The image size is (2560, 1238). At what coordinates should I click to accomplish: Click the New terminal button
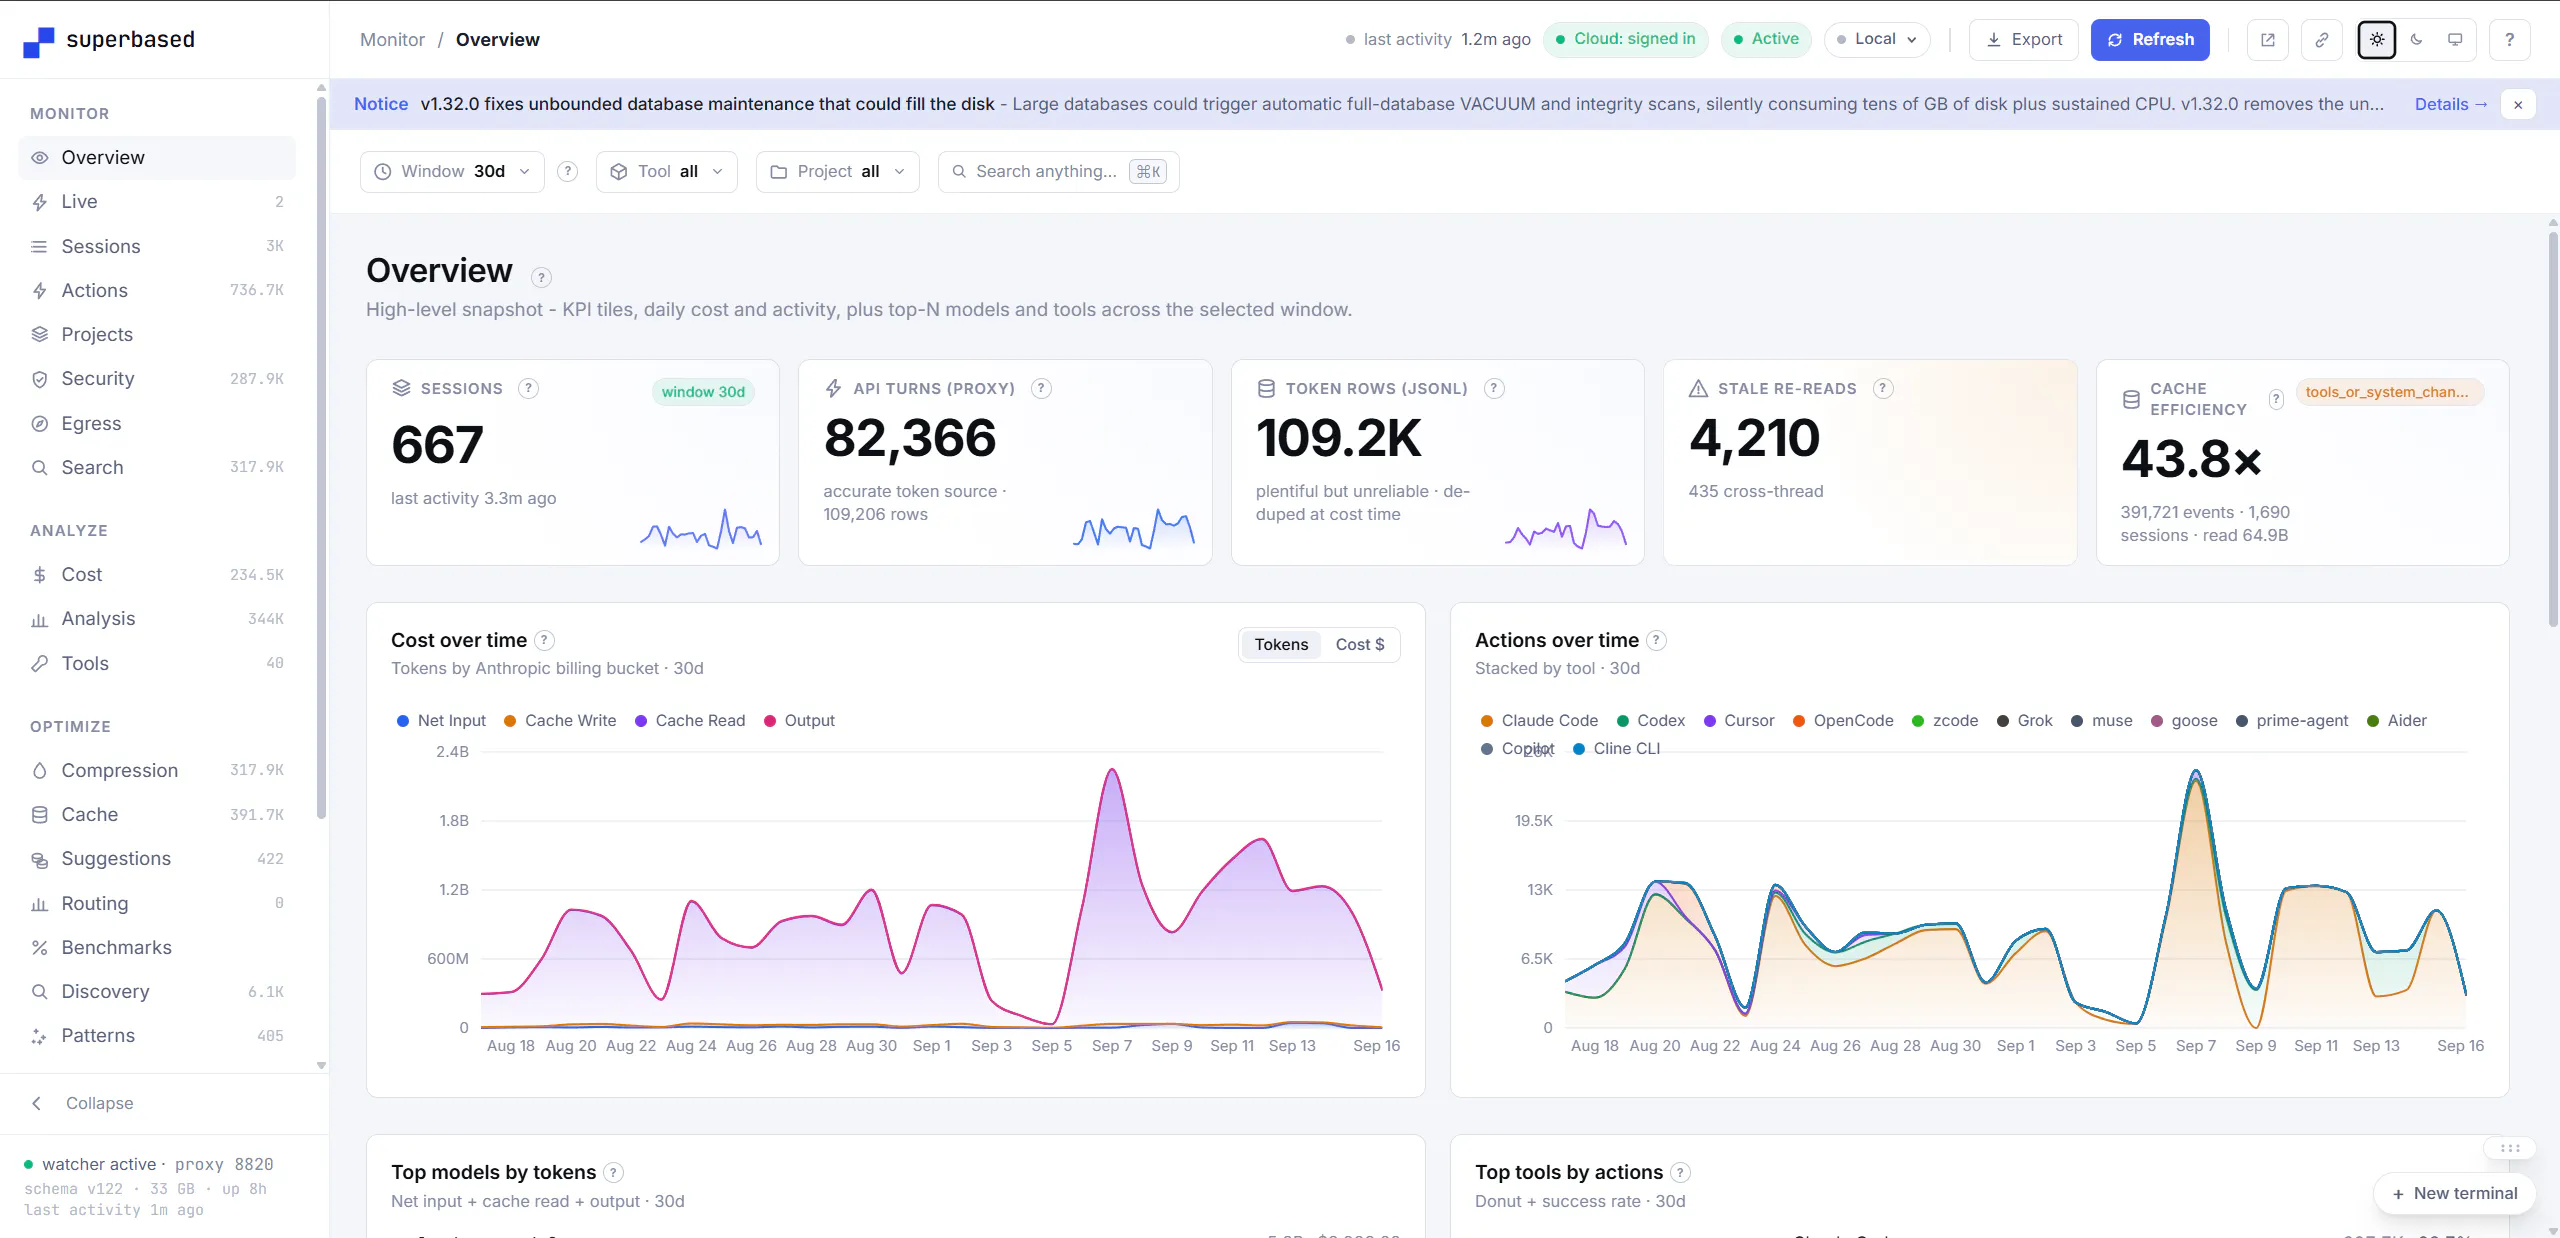pyautogui.click(x=2454, y=1193)
